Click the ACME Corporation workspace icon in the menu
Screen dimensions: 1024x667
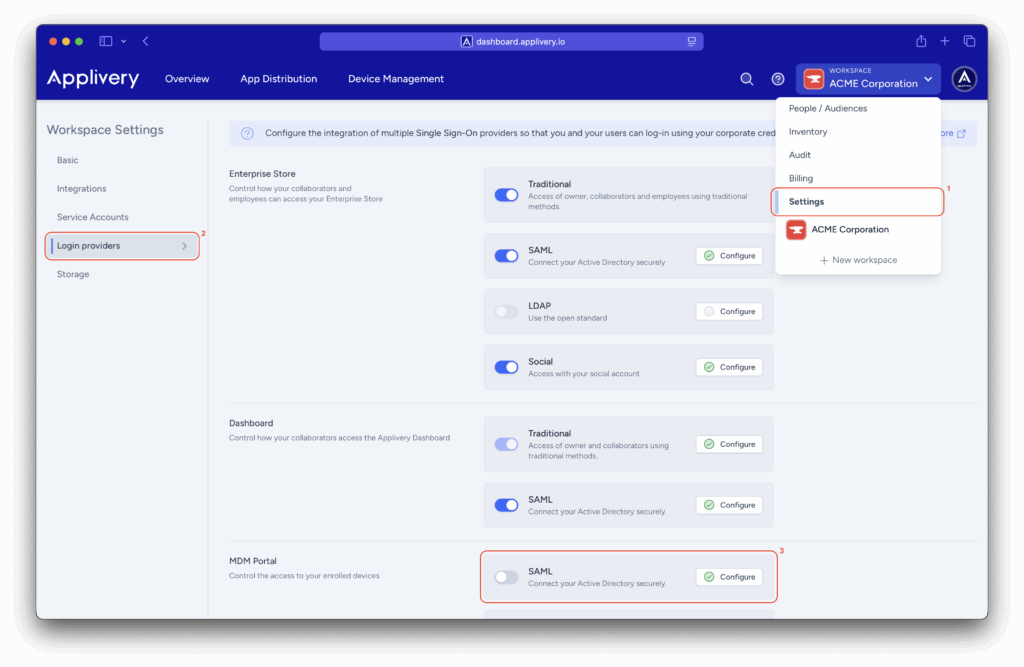(x=795, y=229)
